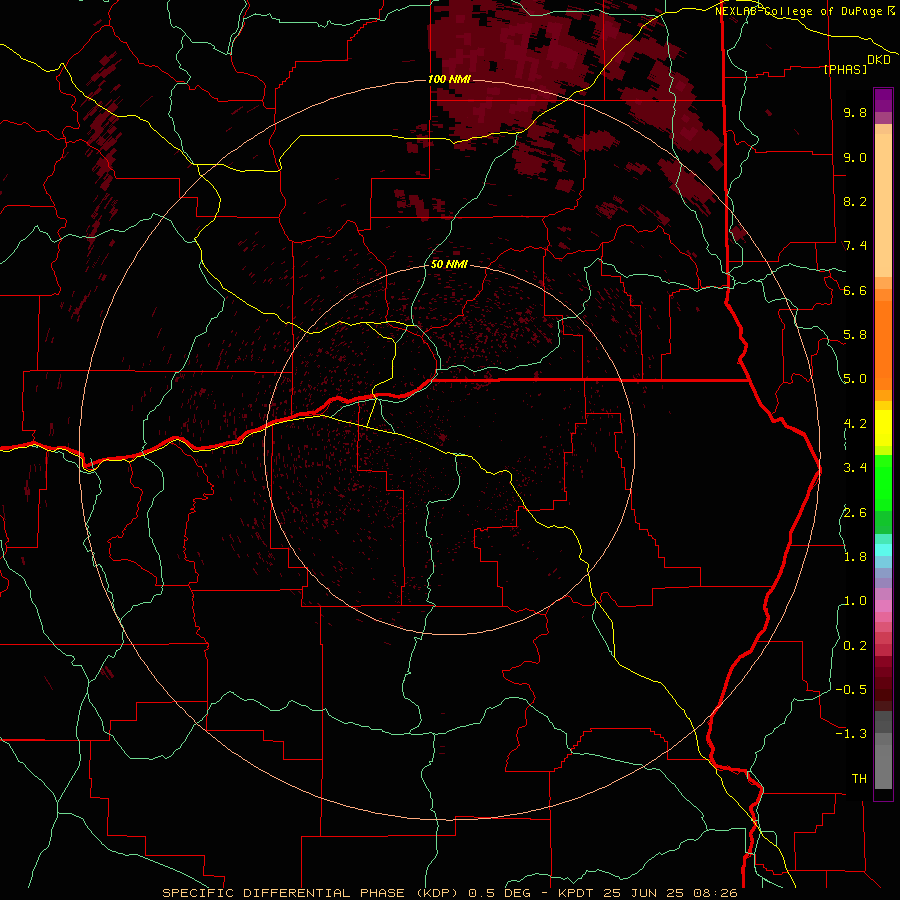900x900 pixels.
Task: Click the 1.8 color scale value
Action: (x=855, y=557)
